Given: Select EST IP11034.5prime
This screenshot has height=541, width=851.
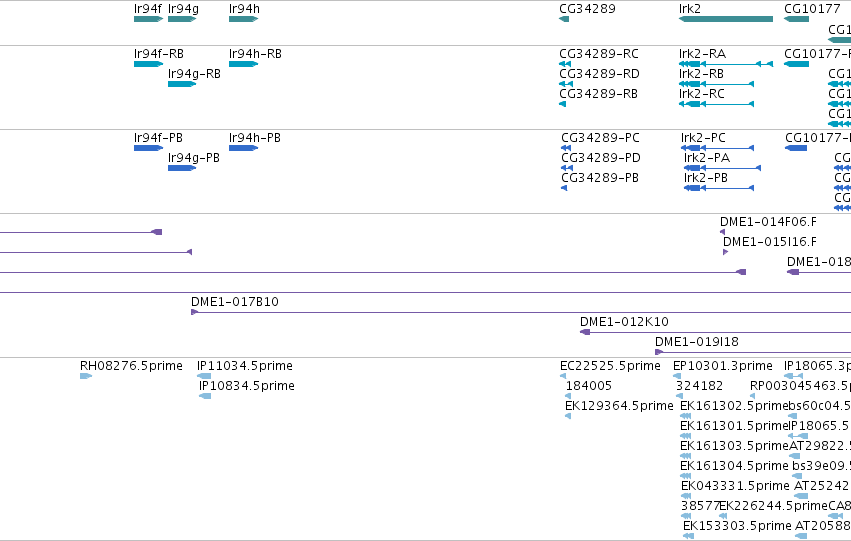Looking at the screenshot, I should [204, 376].
